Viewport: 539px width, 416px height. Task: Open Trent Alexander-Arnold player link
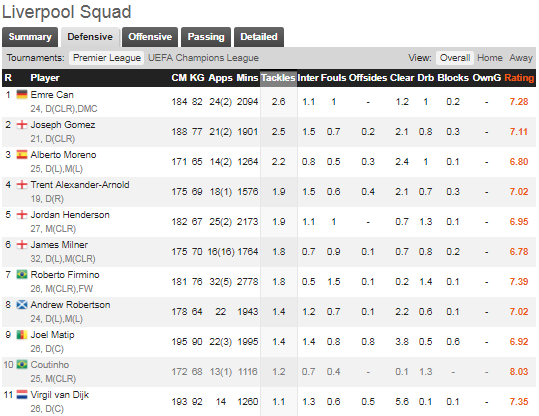tap(80, 185)
